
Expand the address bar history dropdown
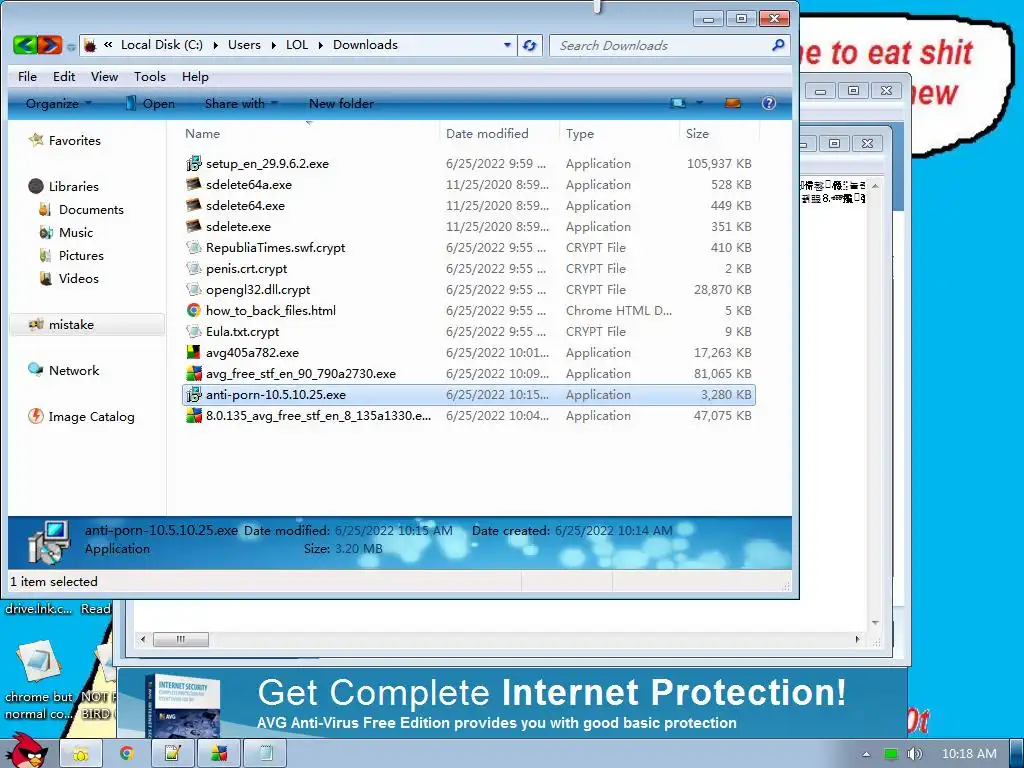coord(507,45)
